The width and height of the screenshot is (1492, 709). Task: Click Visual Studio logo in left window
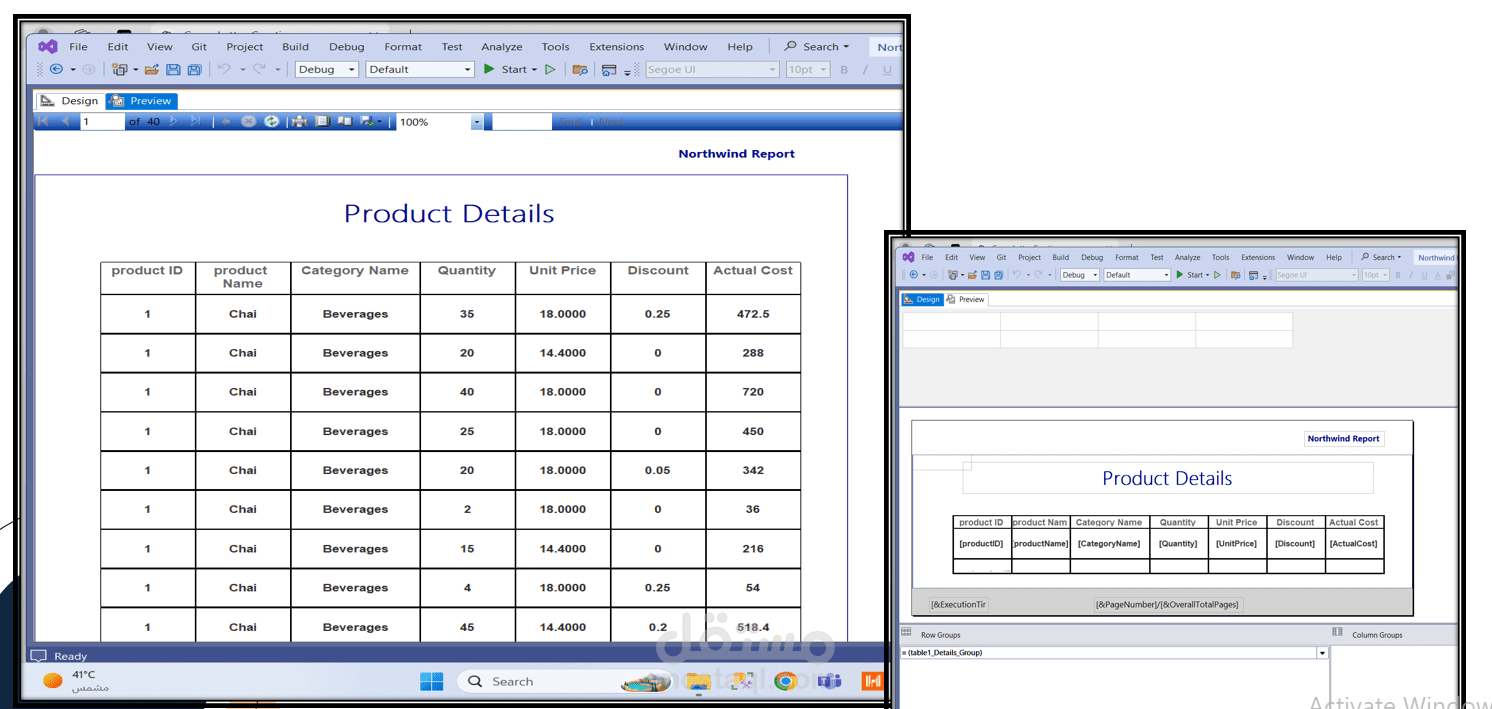pyautogui.click(x=48, y=46)
